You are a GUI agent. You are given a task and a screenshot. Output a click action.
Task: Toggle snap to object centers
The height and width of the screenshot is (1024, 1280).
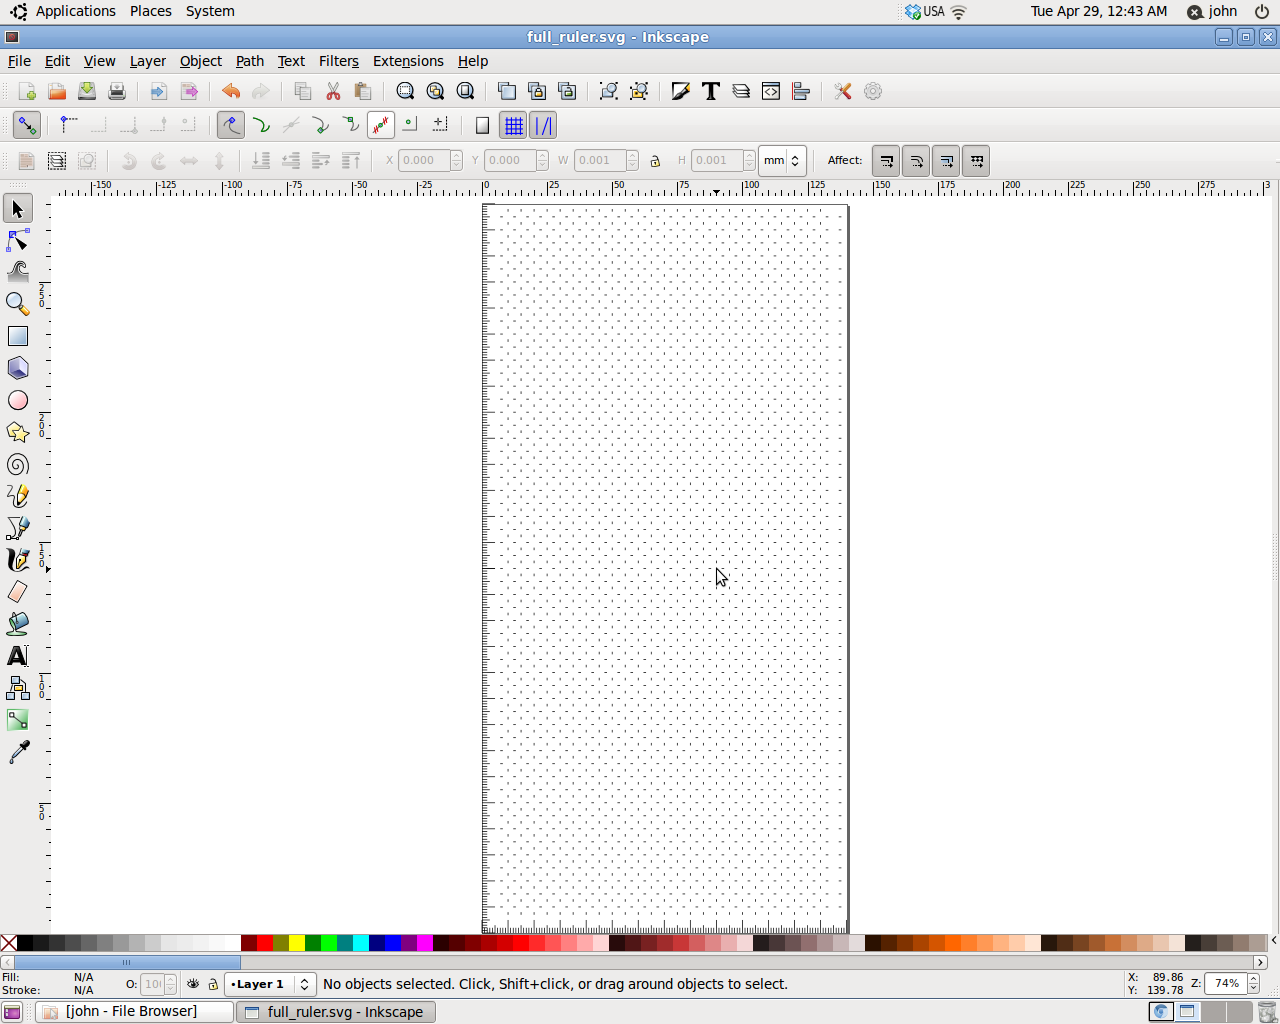pos(410,125)
